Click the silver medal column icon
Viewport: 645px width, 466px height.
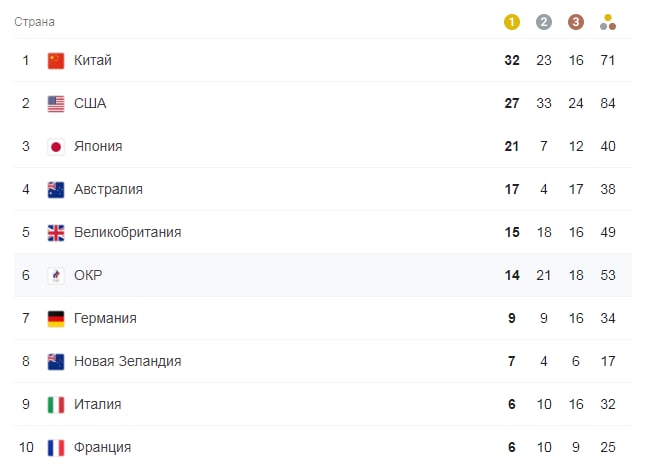click(x=544, y=22)
